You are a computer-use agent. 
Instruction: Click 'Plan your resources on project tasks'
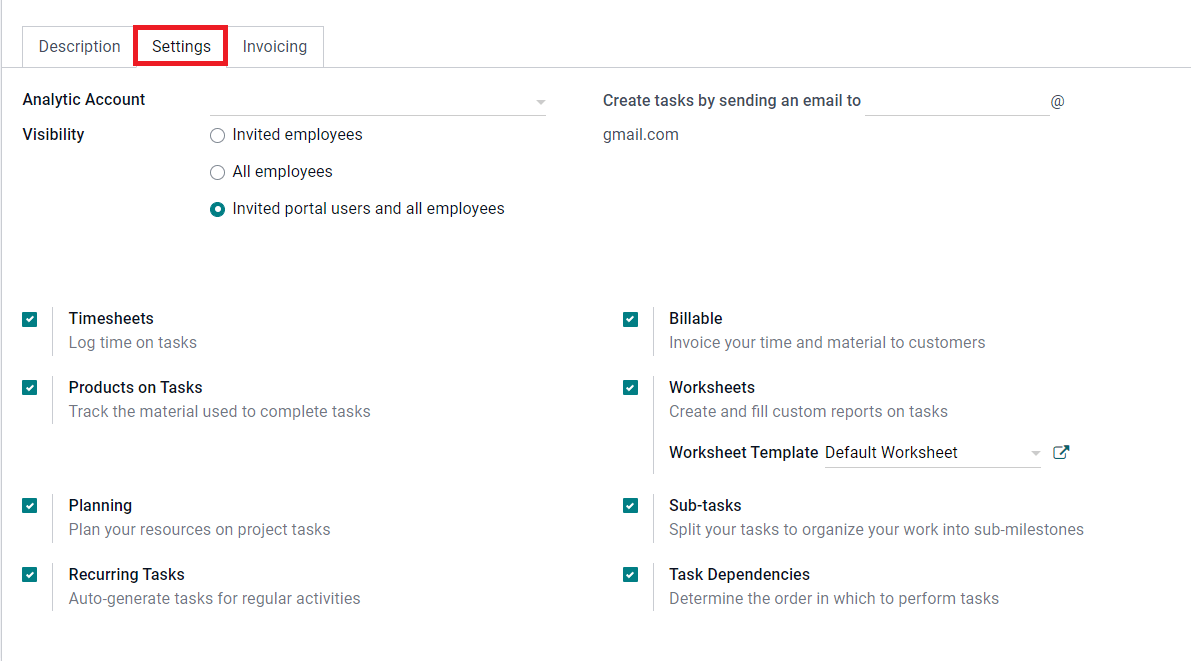point(199,530)
